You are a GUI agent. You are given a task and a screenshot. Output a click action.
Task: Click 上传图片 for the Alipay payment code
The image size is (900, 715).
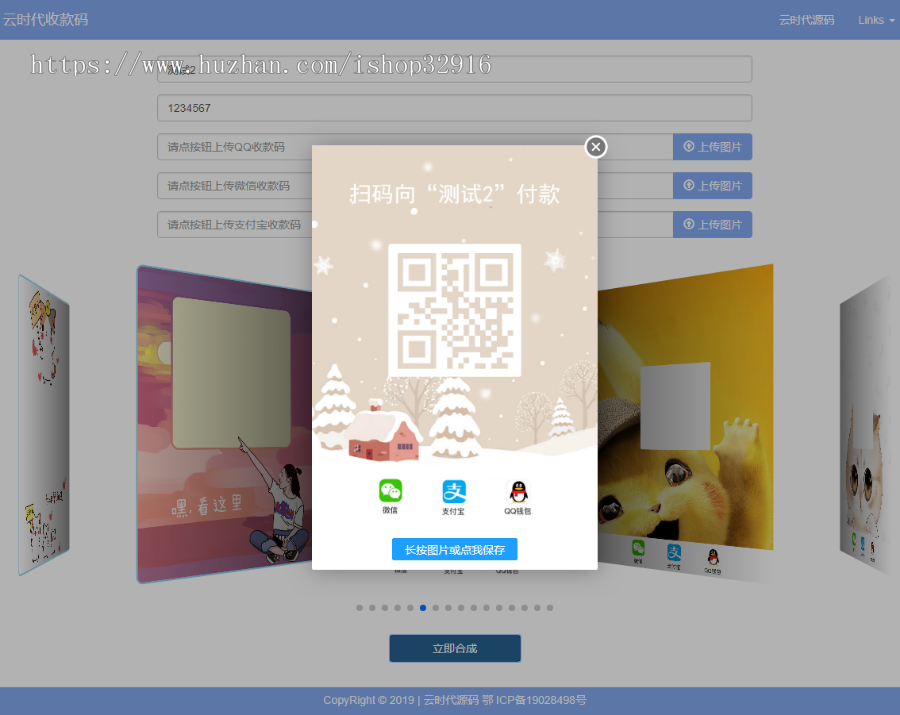point(712,224)
